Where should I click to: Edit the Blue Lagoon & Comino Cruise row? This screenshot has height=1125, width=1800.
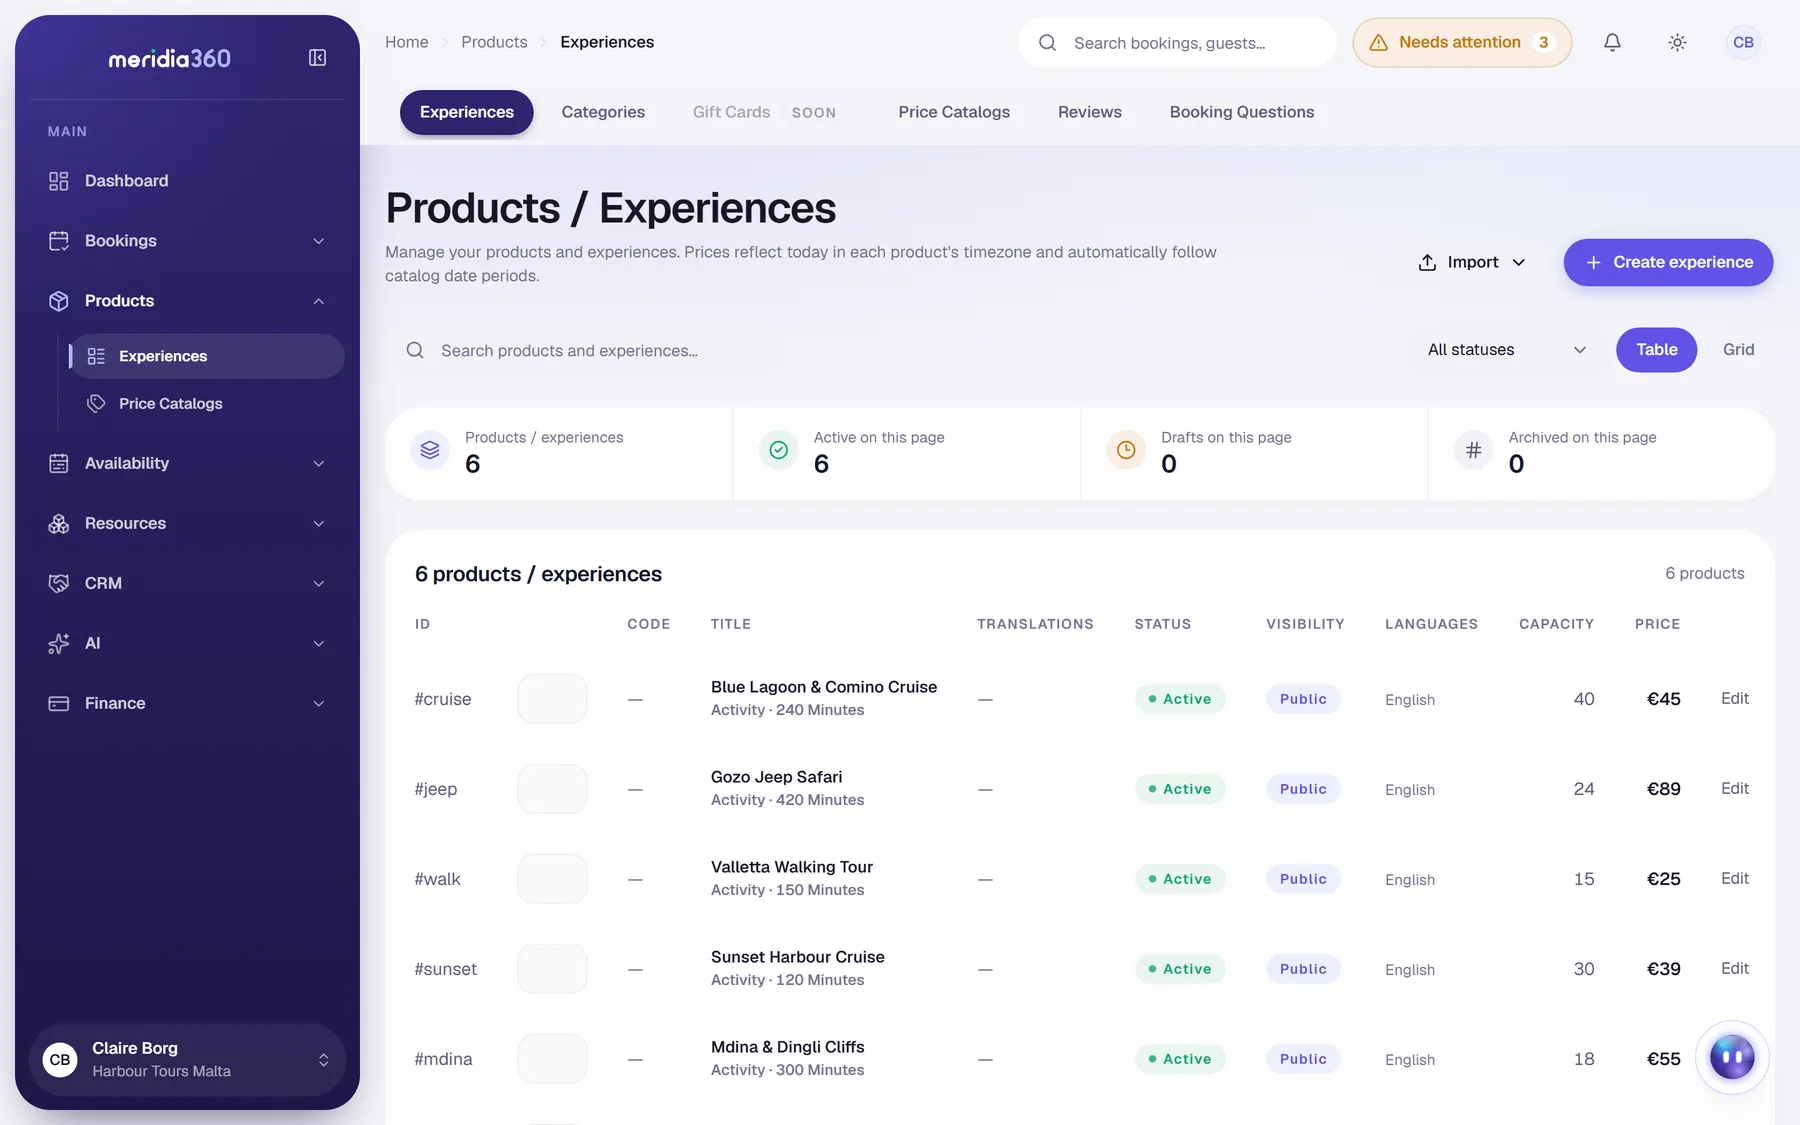pos(1734,698)
